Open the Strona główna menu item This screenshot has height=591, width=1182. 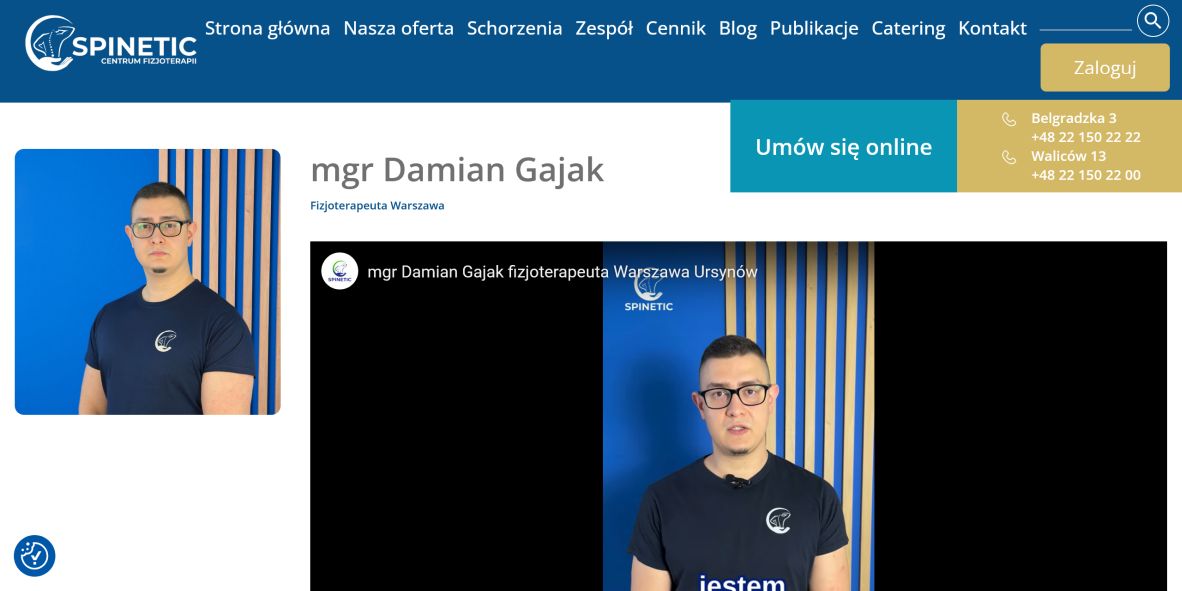(268, 29)
